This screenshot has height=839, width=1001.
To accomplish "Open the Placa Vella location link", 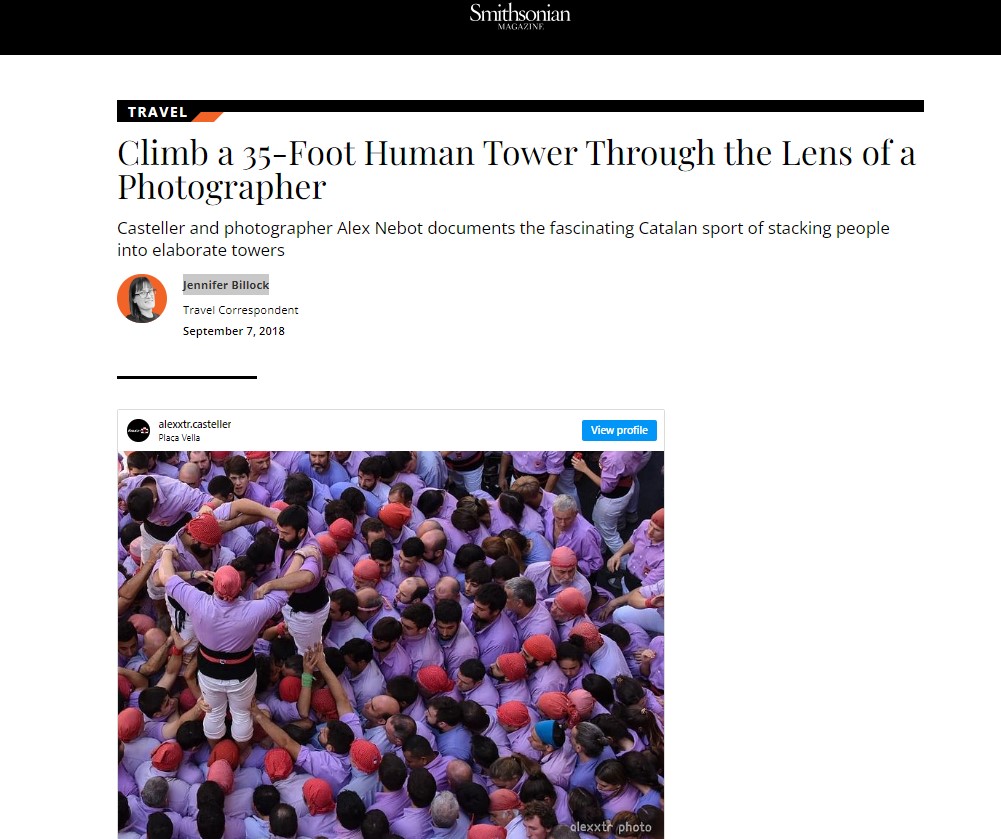I will click(x=179, y=438).
